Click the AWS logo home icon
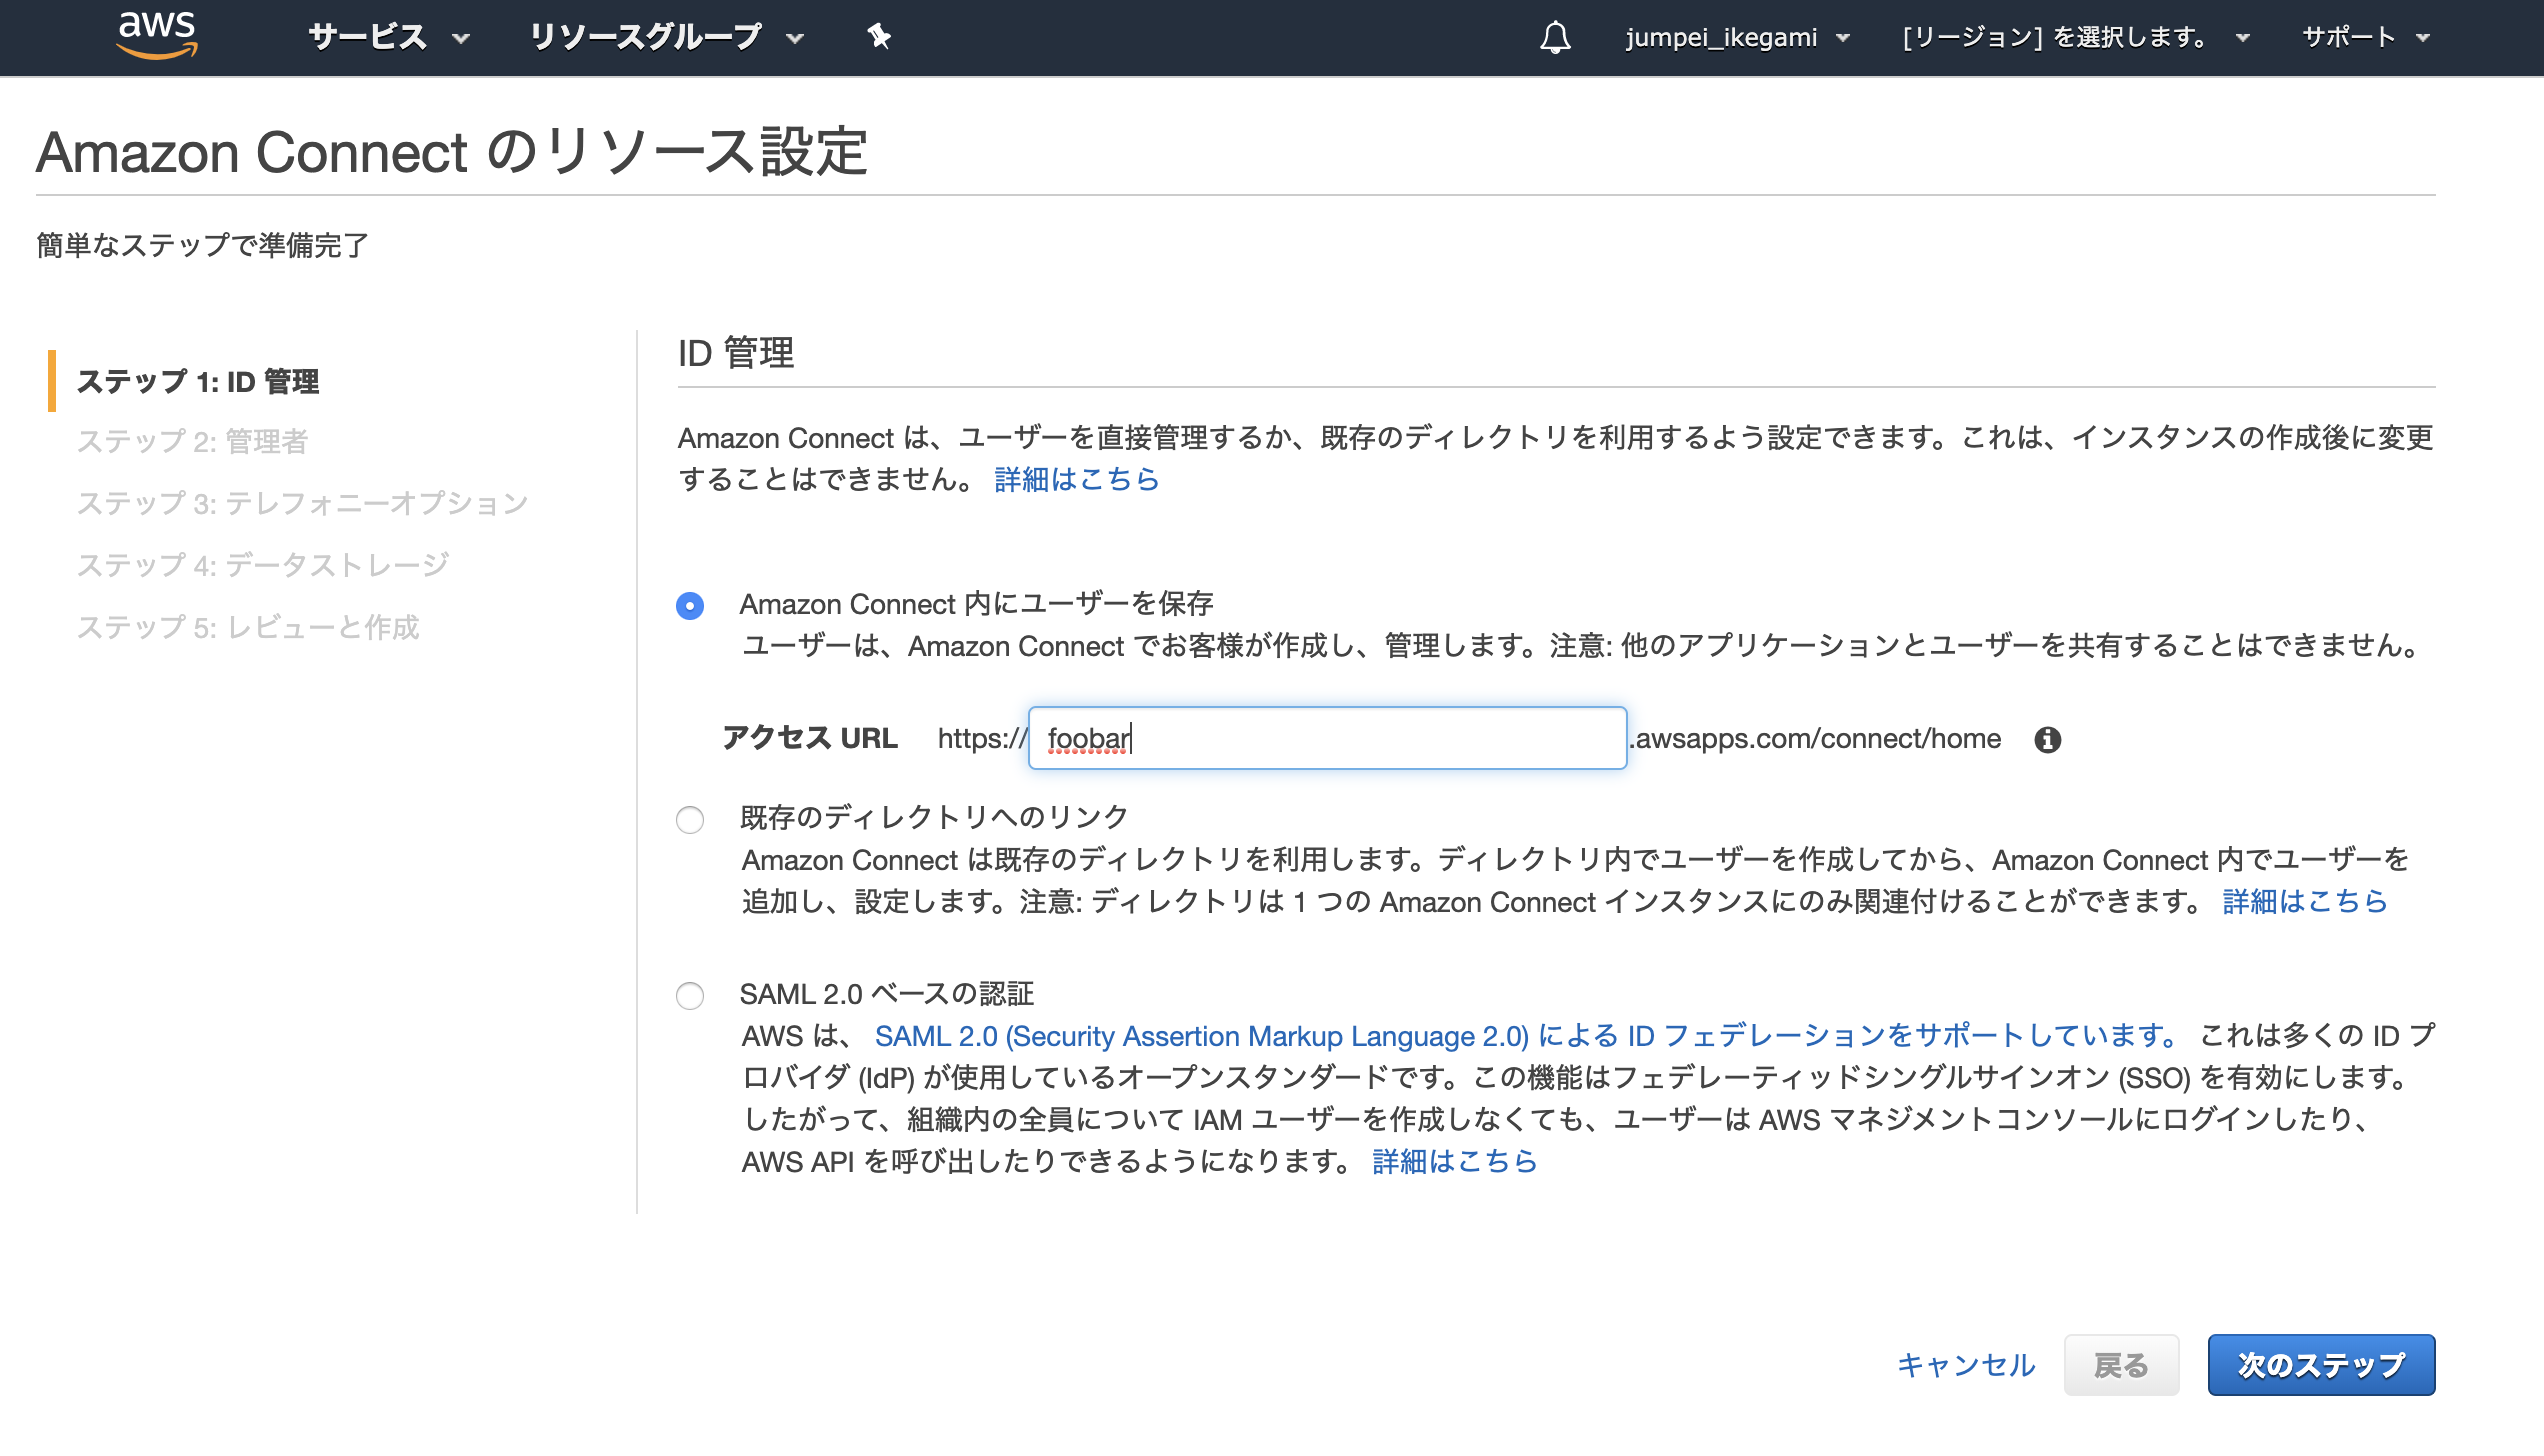This screenshot has width=2544, height=1456. (x=157, y=36)
